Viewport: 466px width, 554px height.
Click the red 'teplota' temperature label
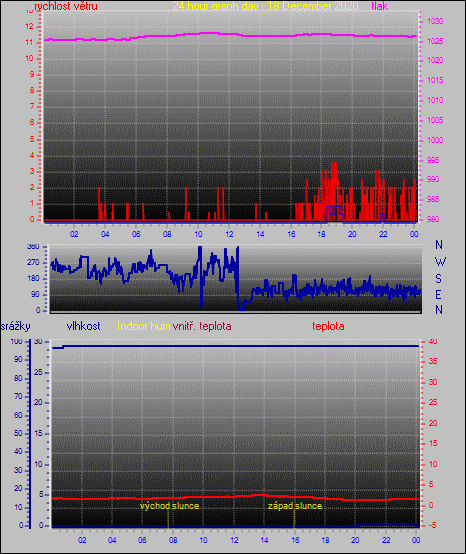click(x=328, y=326)
